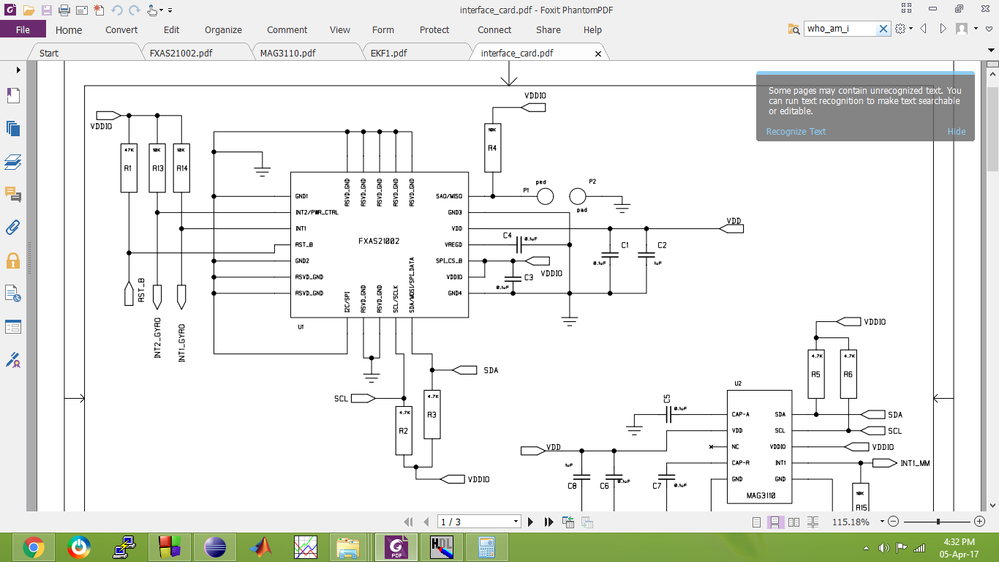The width and height of the screenshot is (999, 562).
Task: Open the Edit ribbon tab
Action: (171, 30)
